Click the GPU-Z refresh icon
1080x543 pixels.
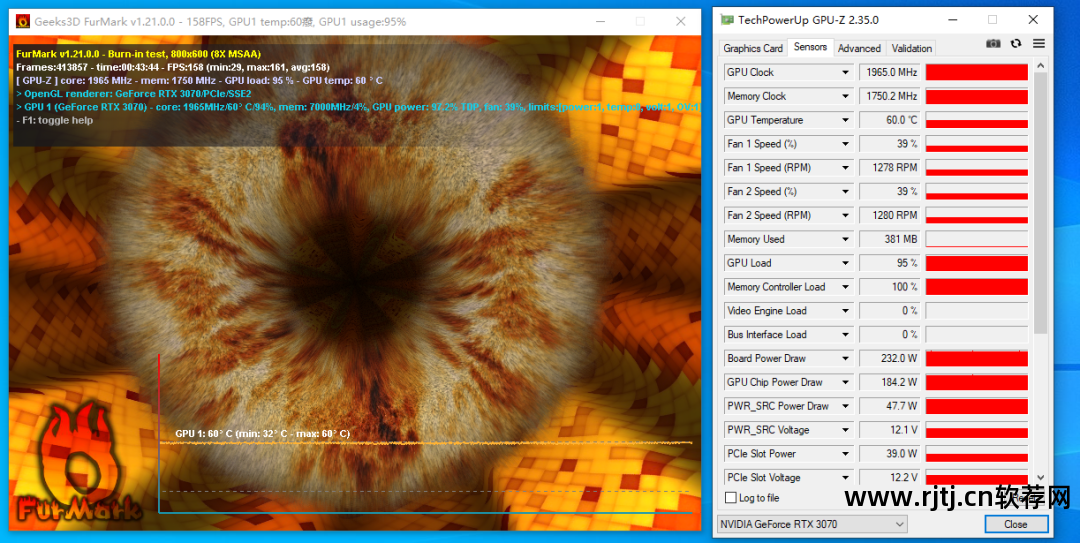1016,43
